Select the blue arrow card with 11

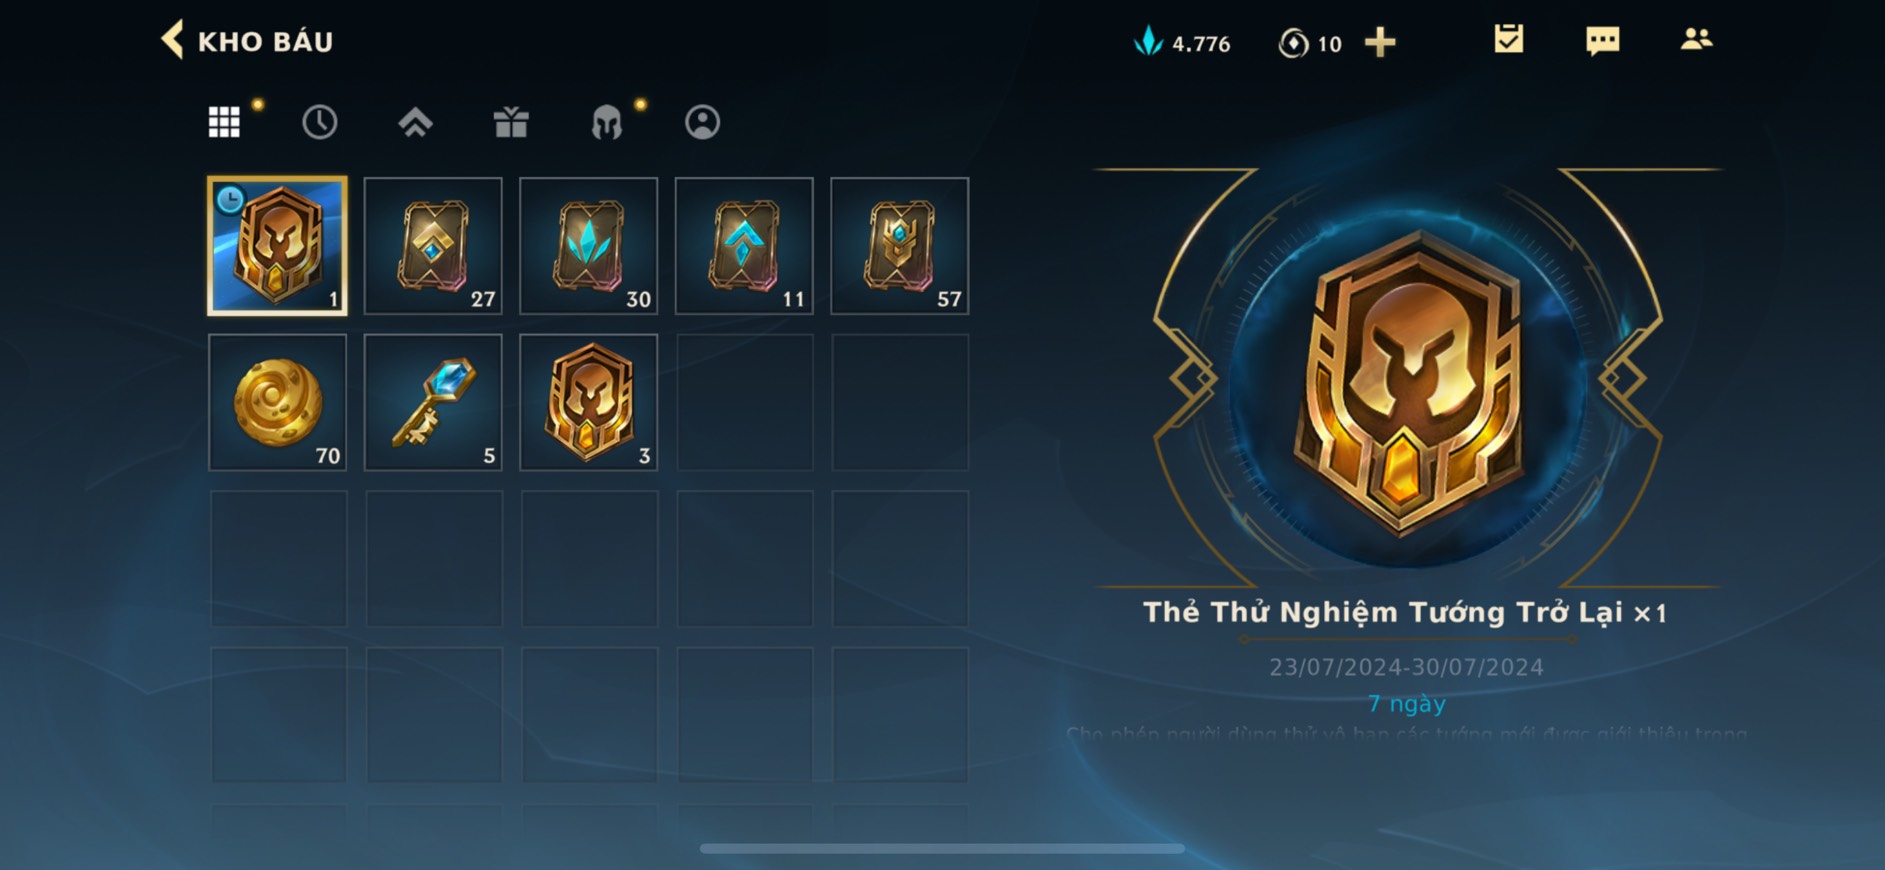pos(744,246)
